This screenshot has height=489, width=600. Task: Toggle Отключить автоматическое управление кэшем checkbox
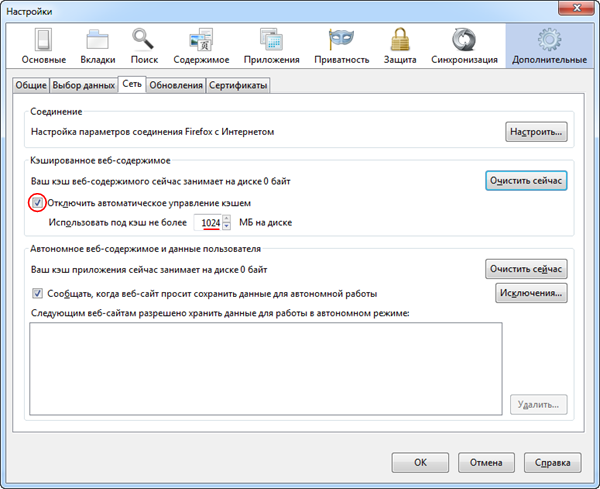pyautogui.click(x=37, y=203)
